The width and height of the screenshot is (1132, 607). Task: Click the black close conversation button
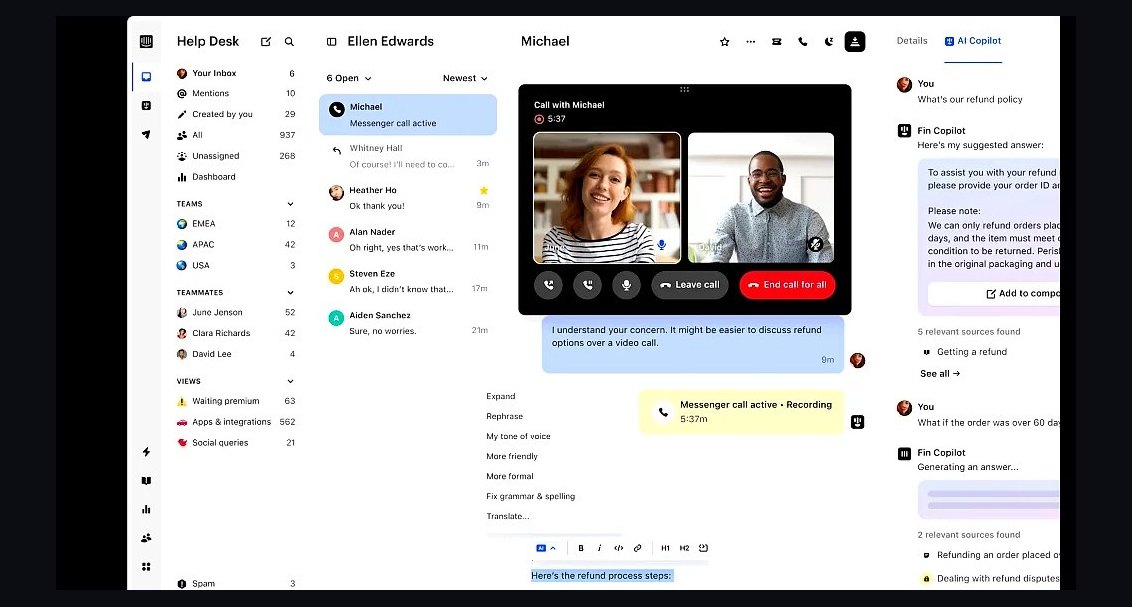(x=855, y=42)
